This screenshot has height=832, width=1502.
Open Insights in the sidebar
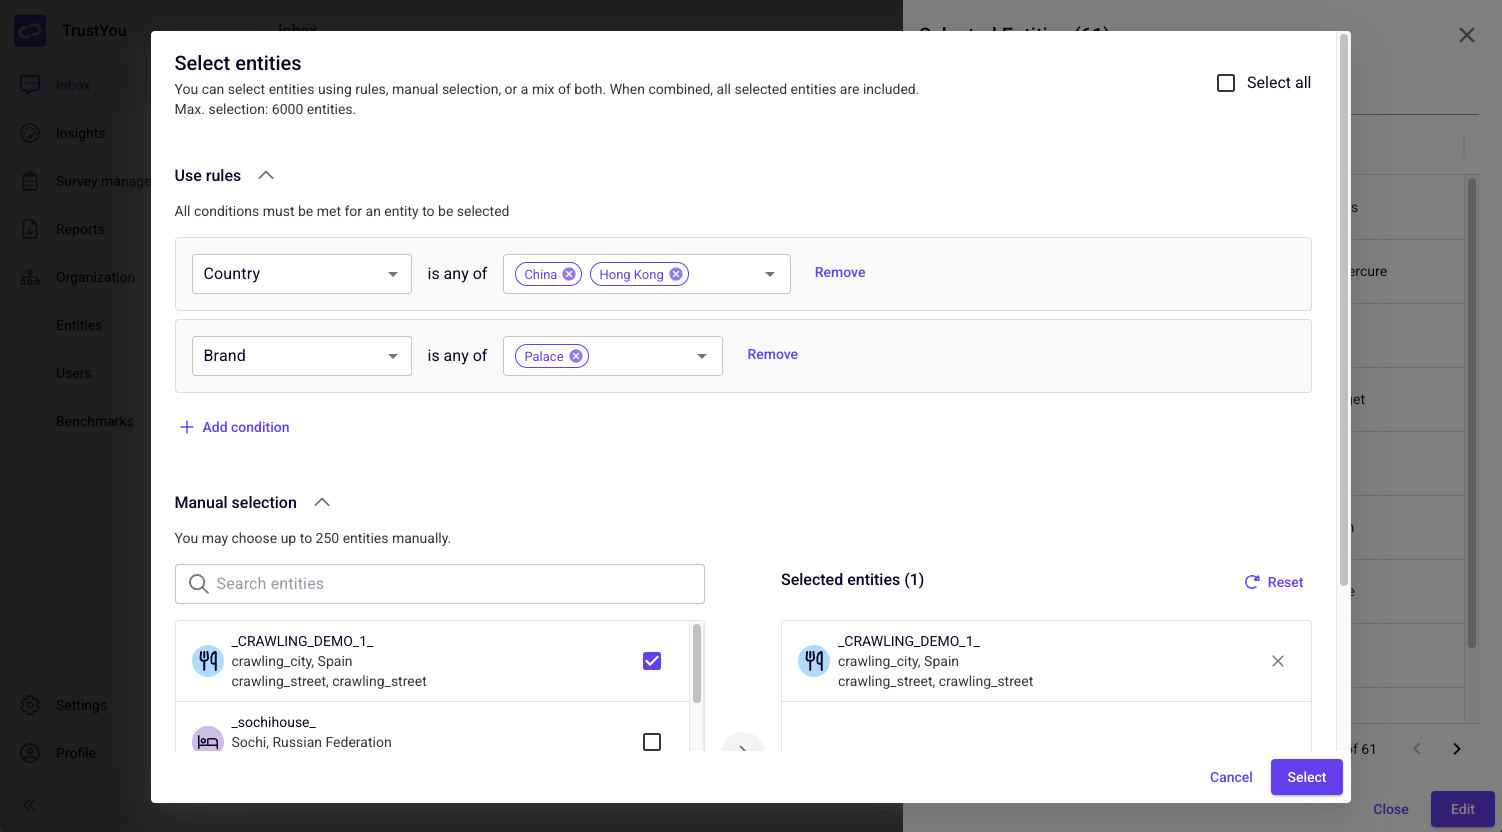click(x=80, y=133)
